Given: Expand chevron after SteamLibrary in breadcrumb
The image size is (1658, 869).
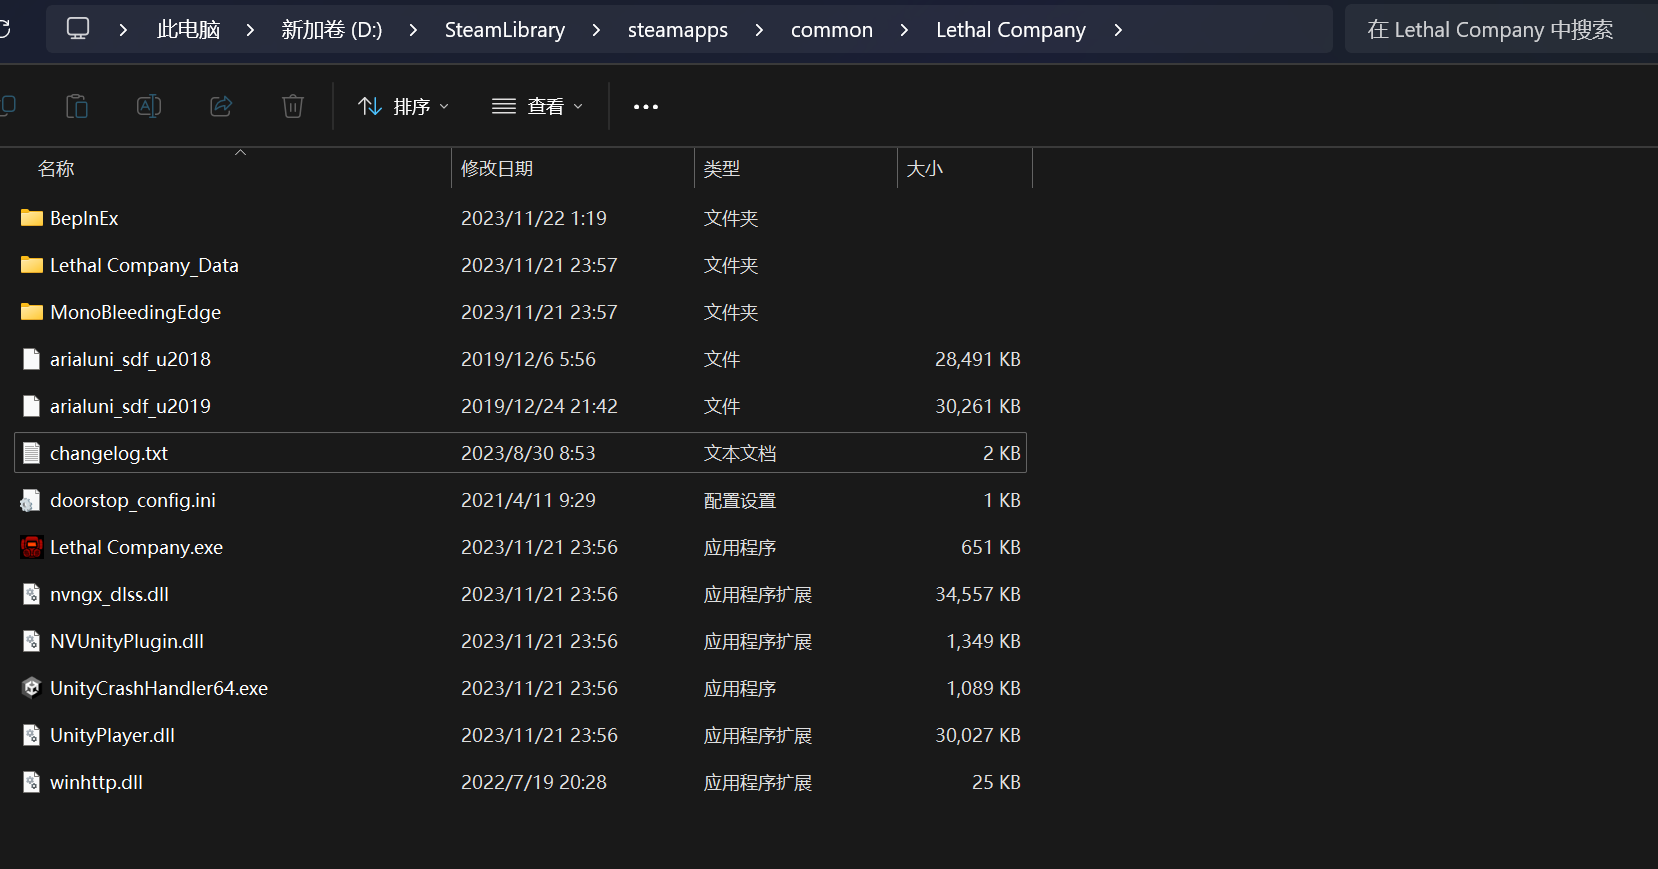Looking at the screenshot, I should click(x=596, y=30).
